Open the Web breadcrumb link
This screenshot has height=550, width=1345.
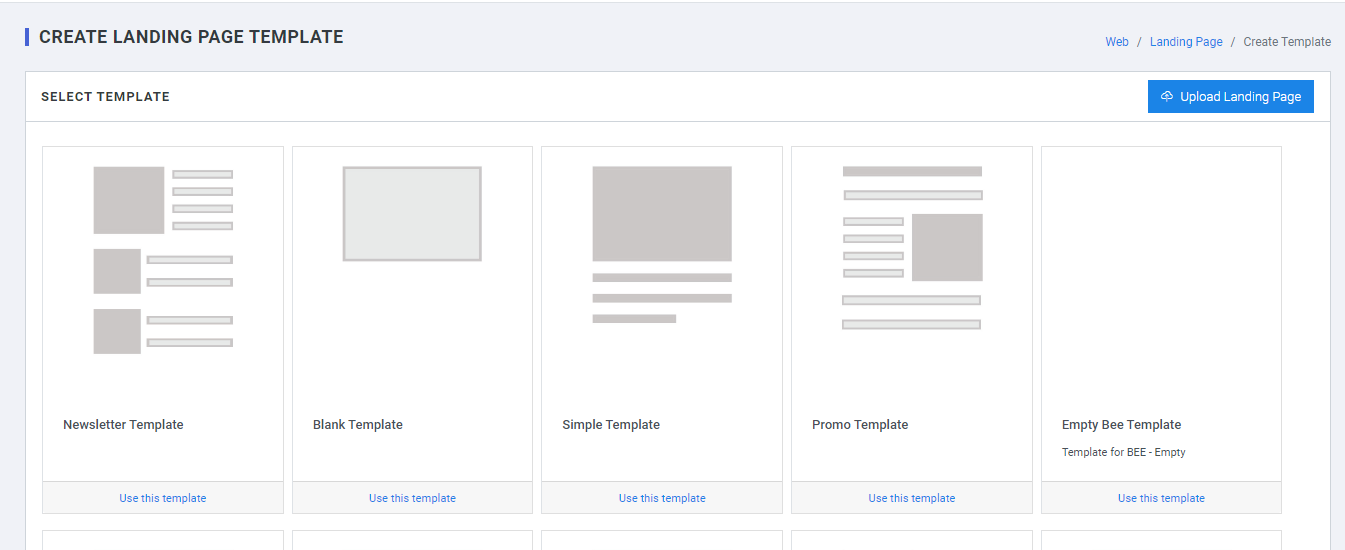click(1116, 42)
